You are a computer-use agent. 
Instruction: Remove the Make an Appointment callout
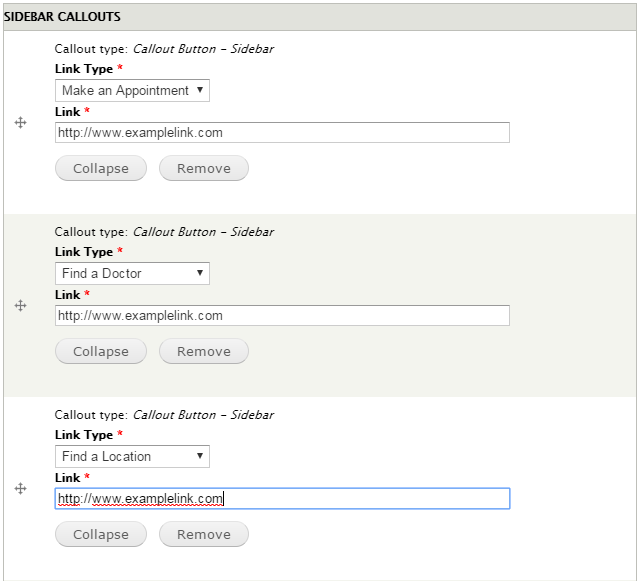click(204, 168)
